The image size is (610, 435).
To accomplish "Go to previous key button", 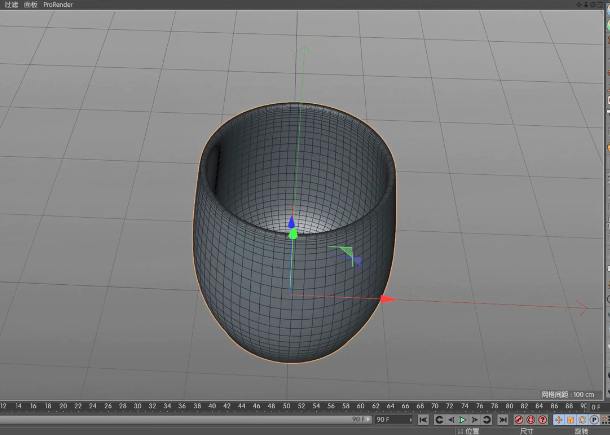I will [x=439, y=420].
